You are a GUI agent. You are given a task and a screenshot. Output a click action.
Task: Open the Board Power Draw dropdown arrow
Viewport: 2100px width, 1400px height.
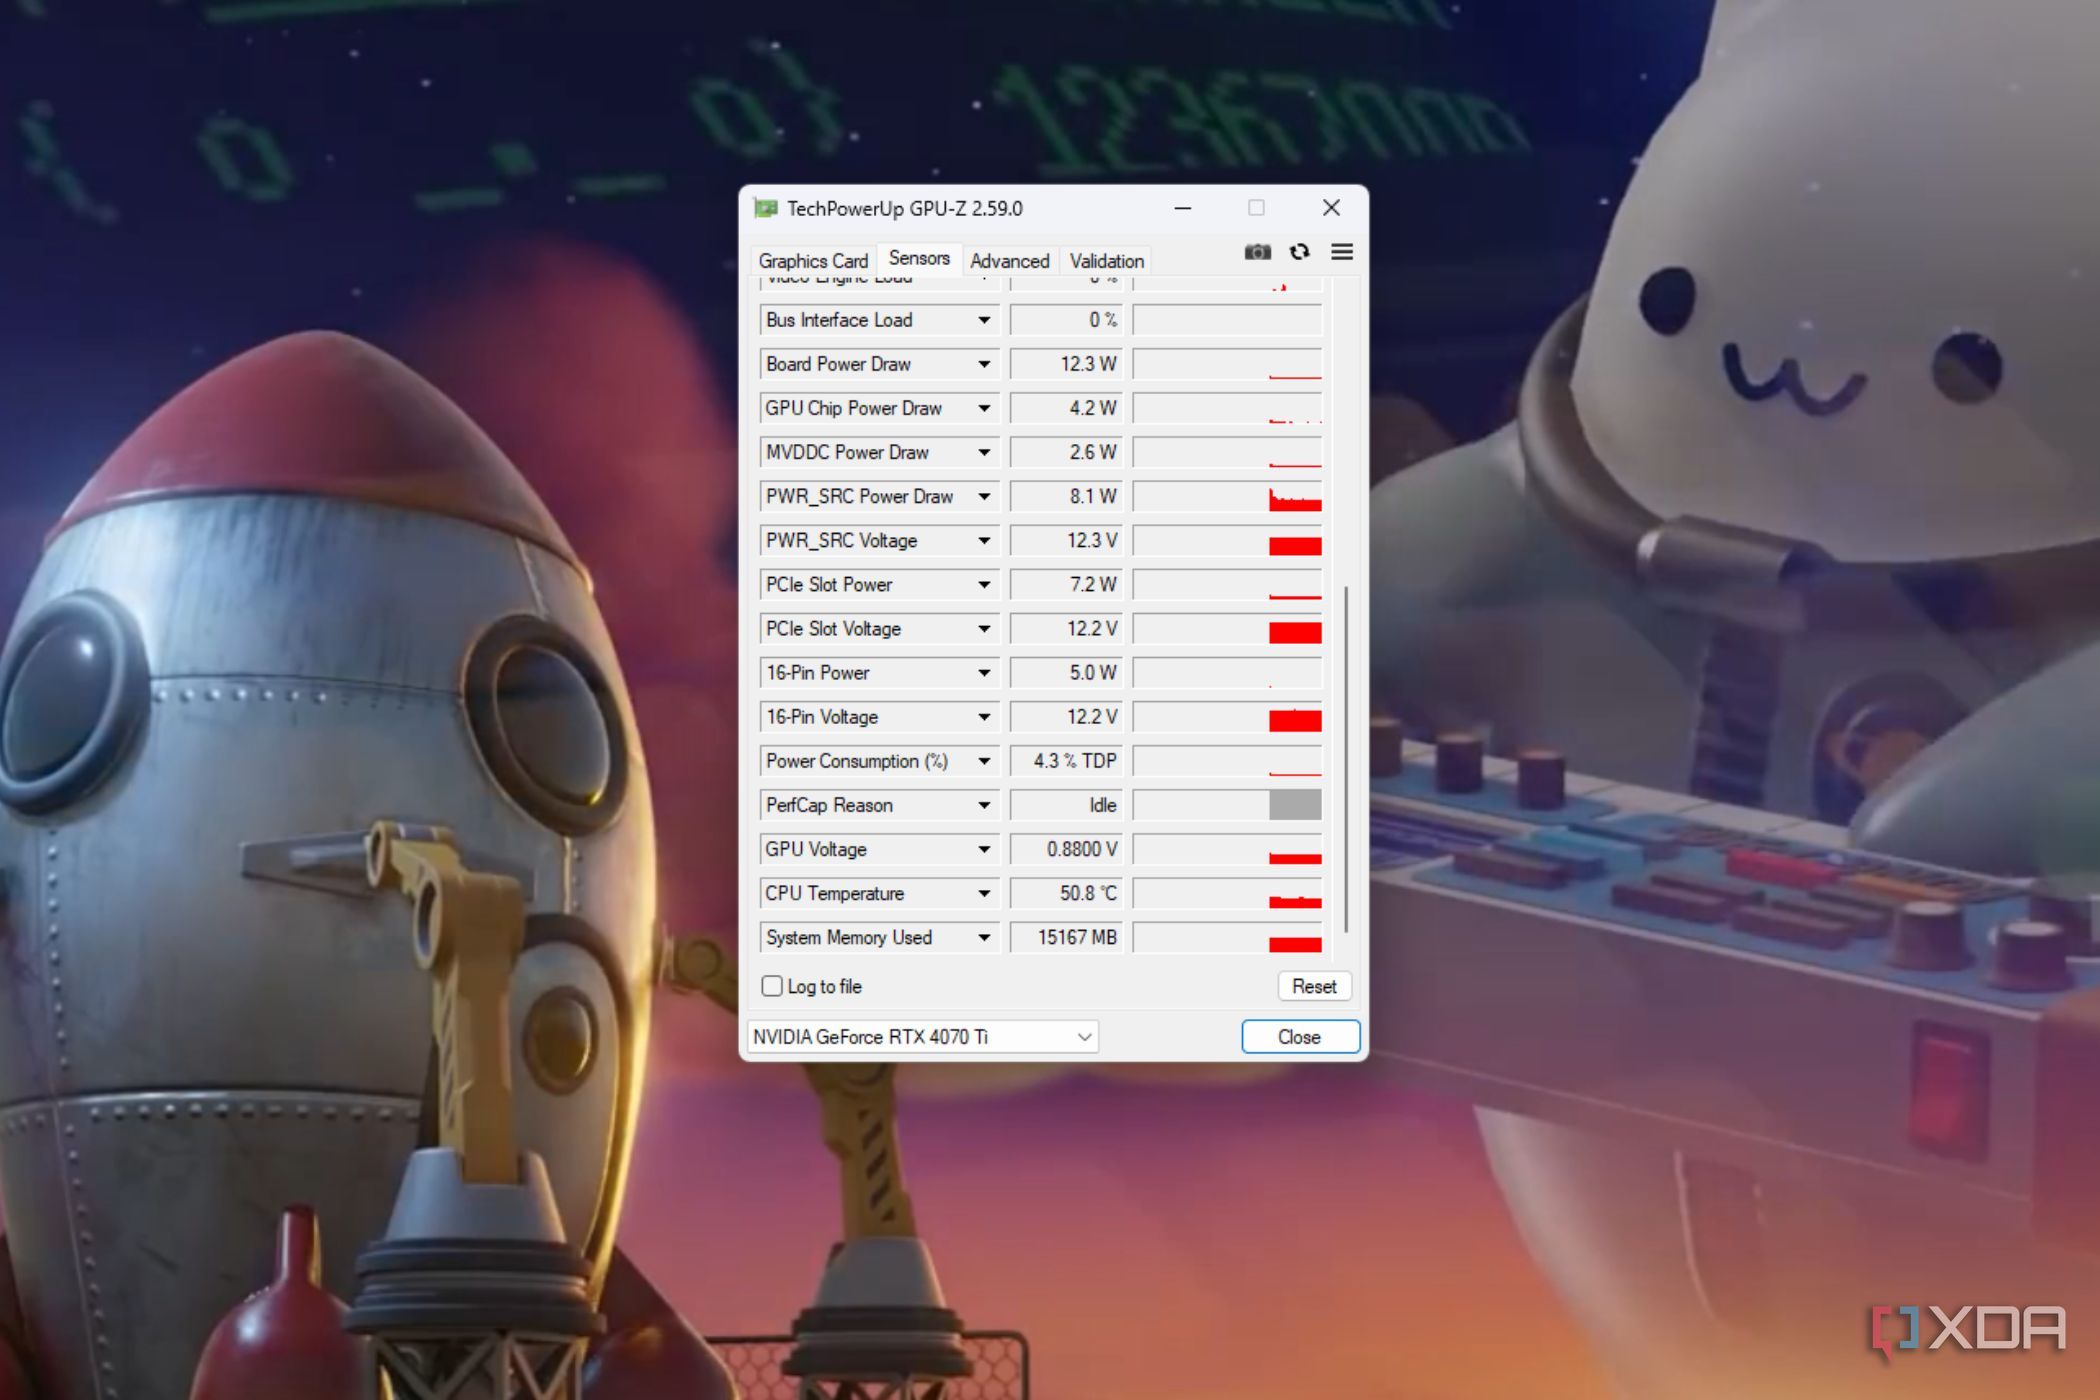click(x=984, y=364)
